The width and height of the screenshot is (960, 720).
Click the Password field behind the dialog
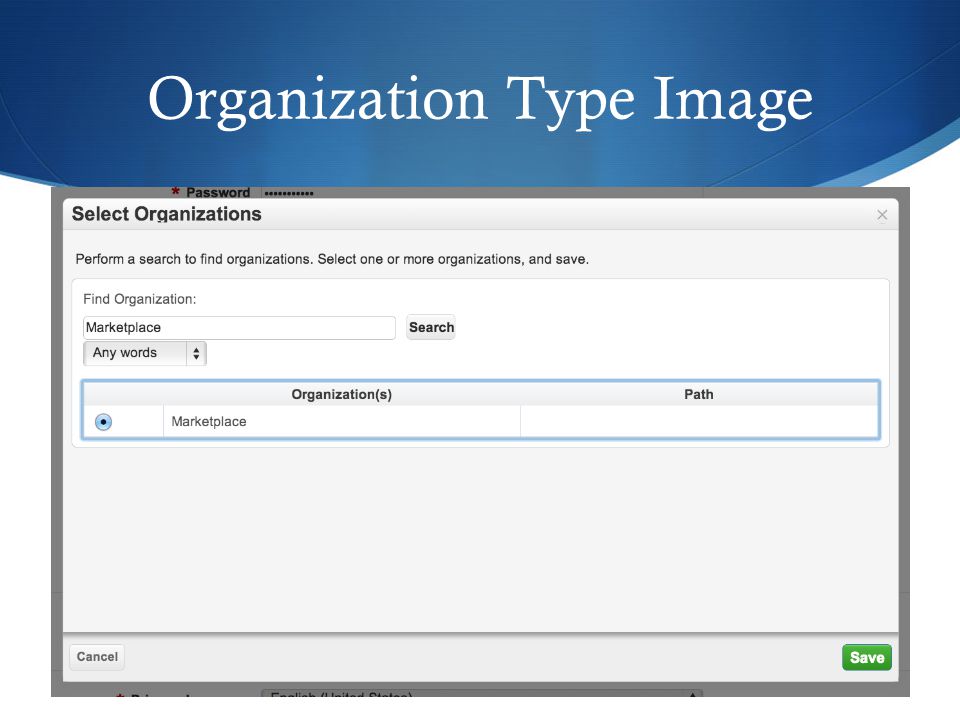(x=481, y=193)
